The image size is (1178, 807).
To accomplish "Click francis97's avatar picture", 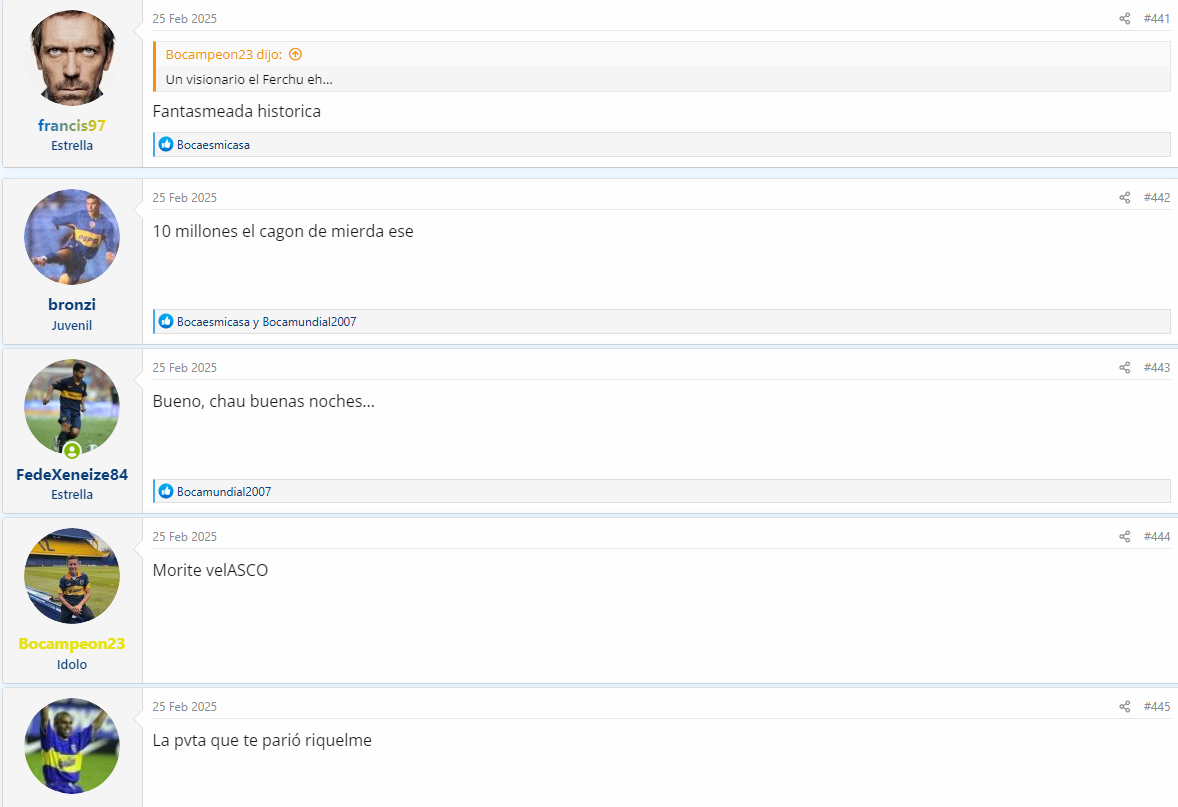I will pyautogui.click(x=72, y=58).
